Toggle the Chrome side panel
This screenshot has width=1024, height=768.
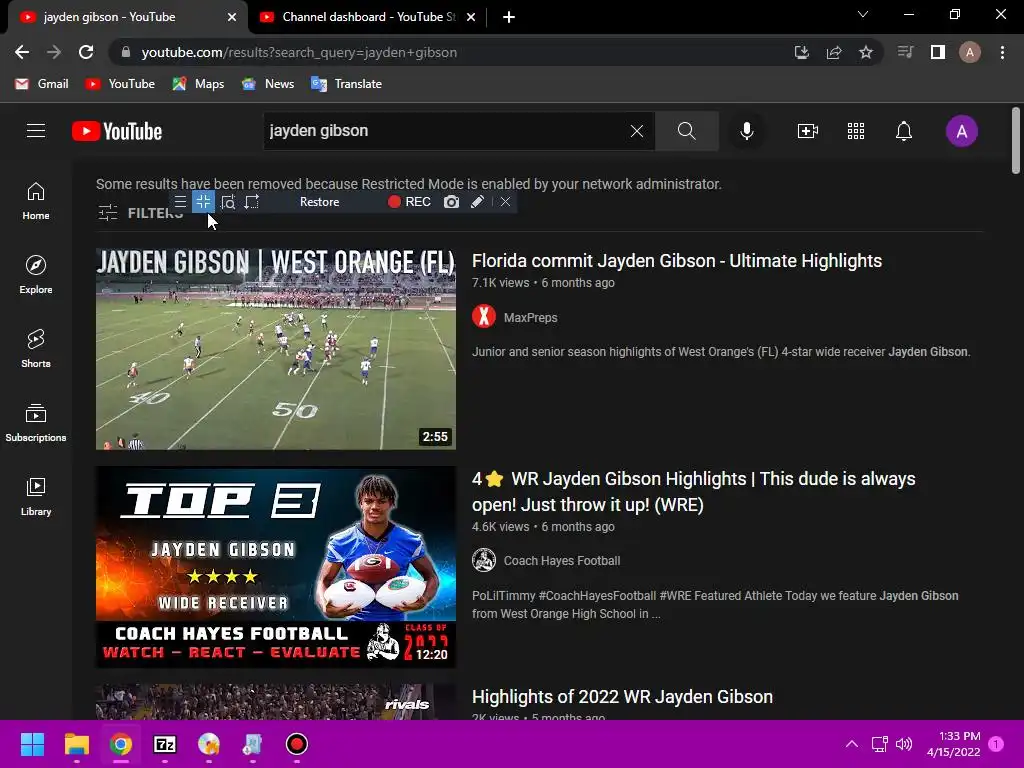tap(938, 52)
